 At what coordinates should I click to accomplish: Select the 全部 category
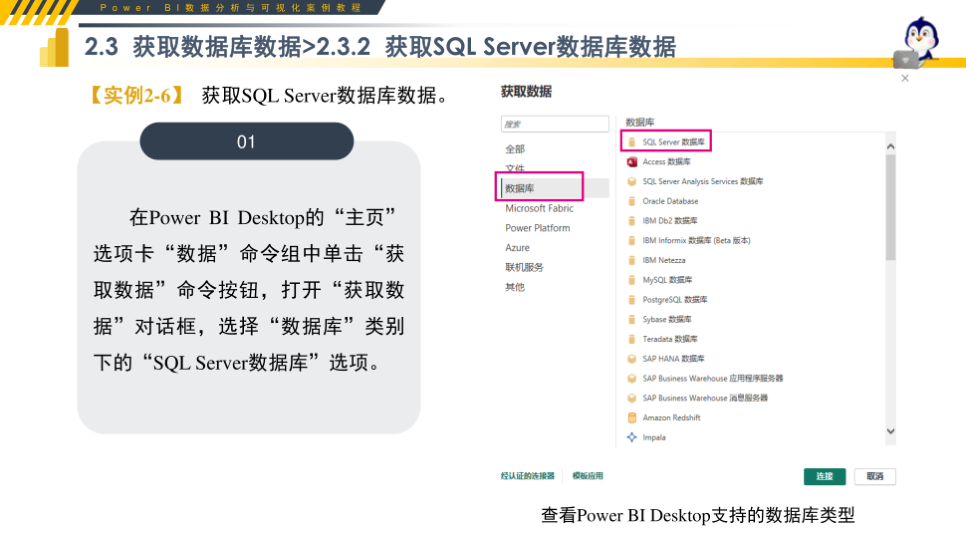pos(515,149)
